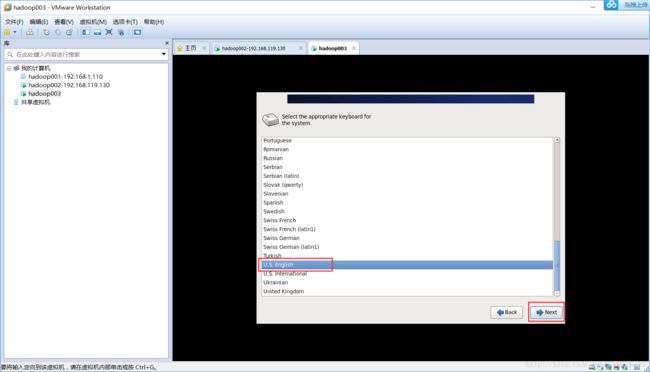
Task: Click the message log icon in status bar
Action: 637,367
